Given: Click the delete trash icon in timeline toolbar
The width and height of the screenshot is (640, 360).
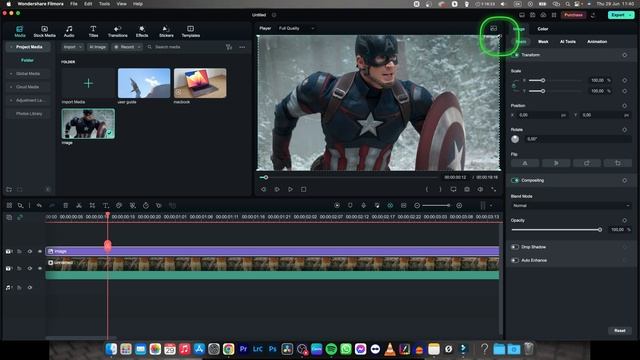Looking at the screenshot, I should 65,205.
